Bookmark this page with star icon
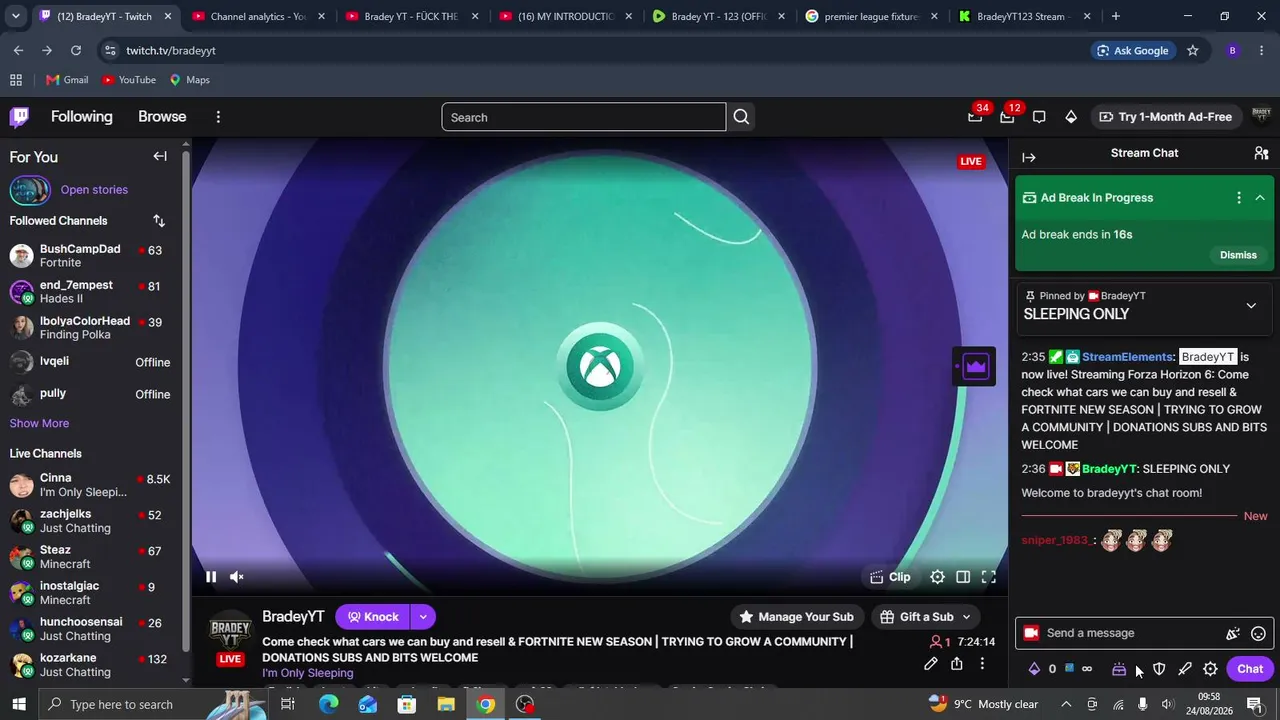This screenshot has height=720, width=1280. pyautogui.click(x=1192, y=51)
